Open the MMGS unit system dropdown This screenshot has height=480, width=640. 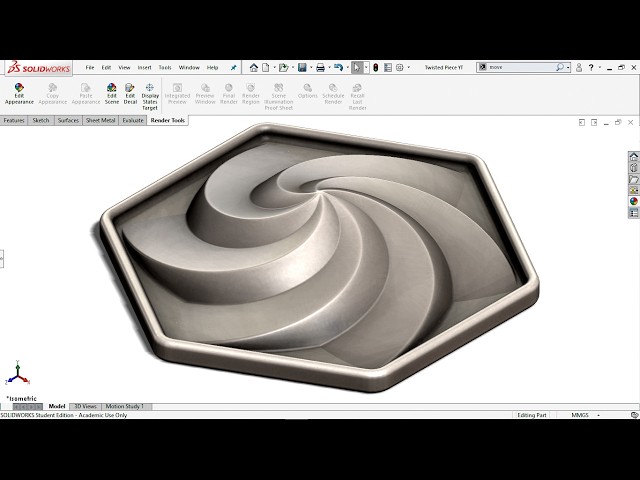click(x=598, y=415)
